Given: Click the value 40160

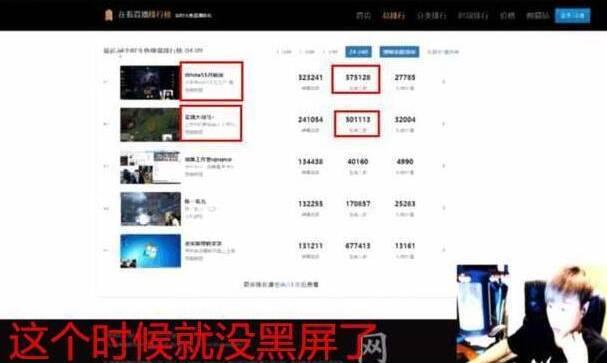Looking at the screenshot, I should coord(358,161).
